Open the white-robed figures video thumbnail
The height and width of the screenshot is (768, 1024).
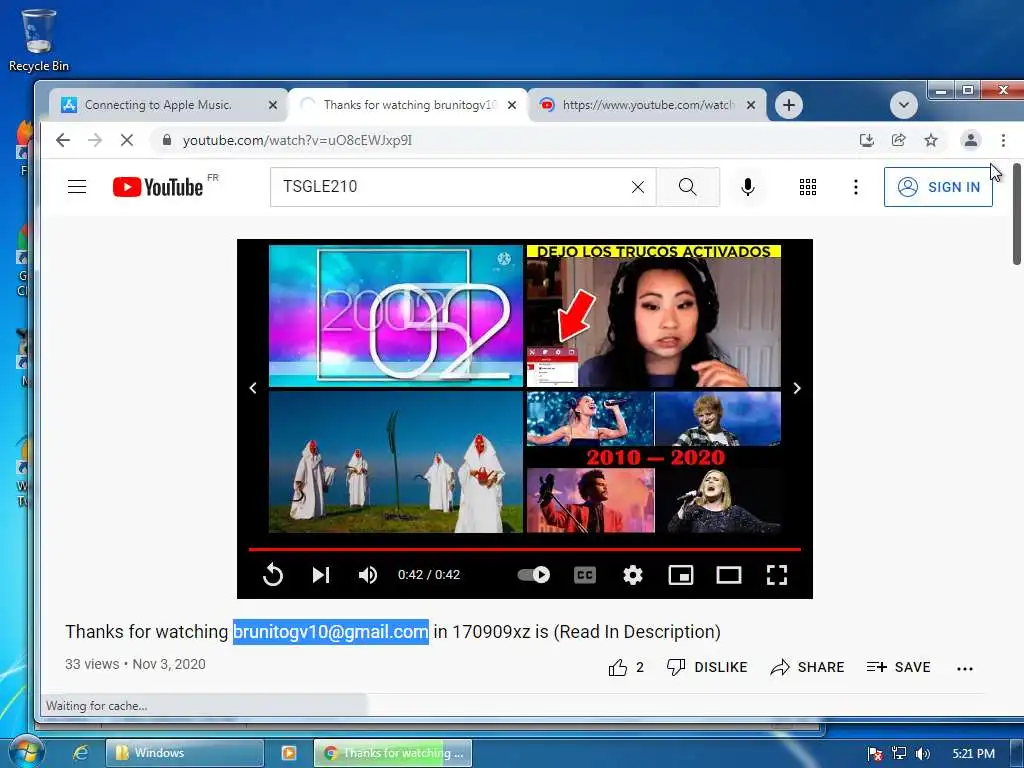(x=396, y=462)
